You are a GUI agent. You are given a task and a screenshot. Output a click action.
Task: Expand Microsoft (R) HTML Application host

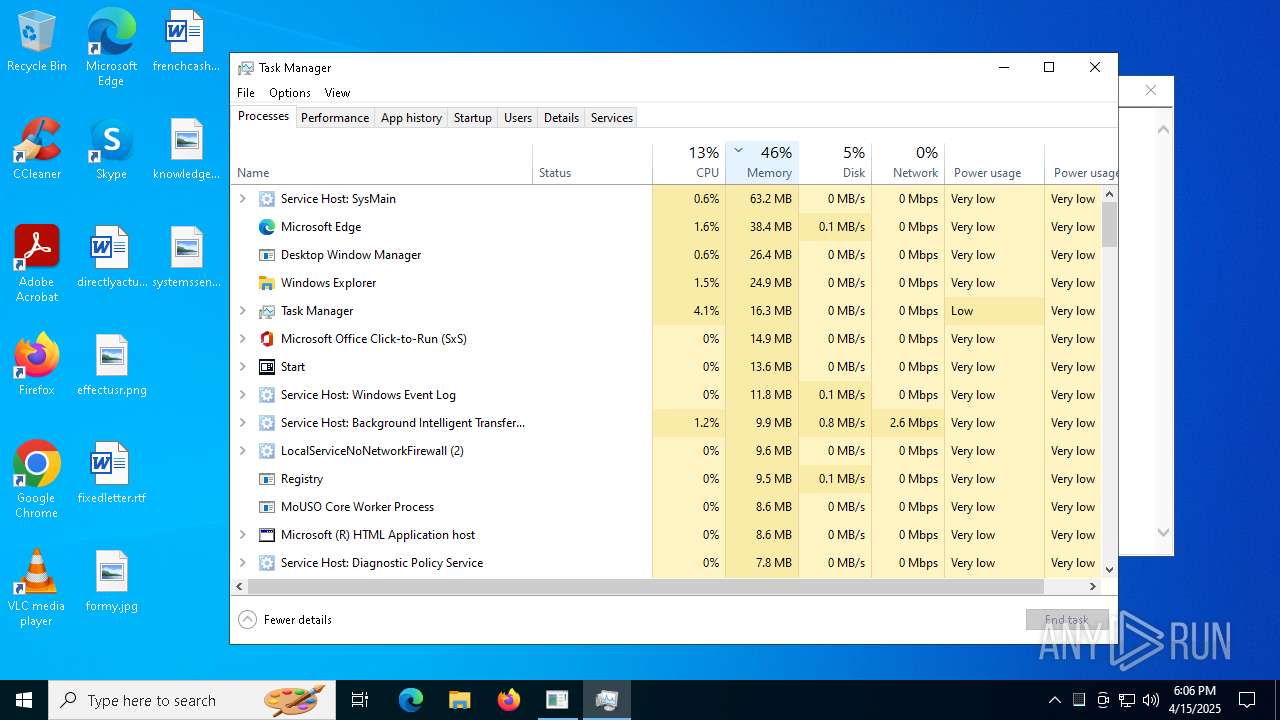(242, 535)
